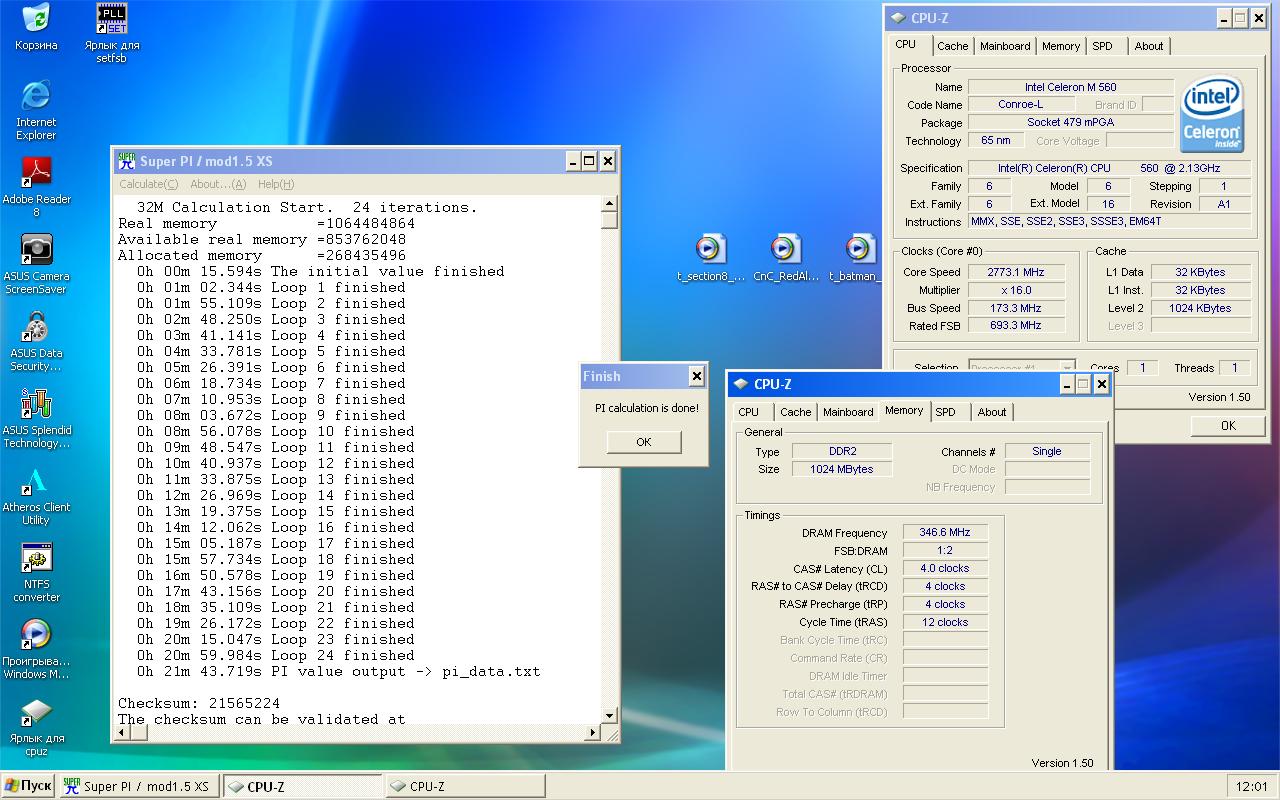
Task: Activate Super PI taskbar button
Action: tap(138, 786)
